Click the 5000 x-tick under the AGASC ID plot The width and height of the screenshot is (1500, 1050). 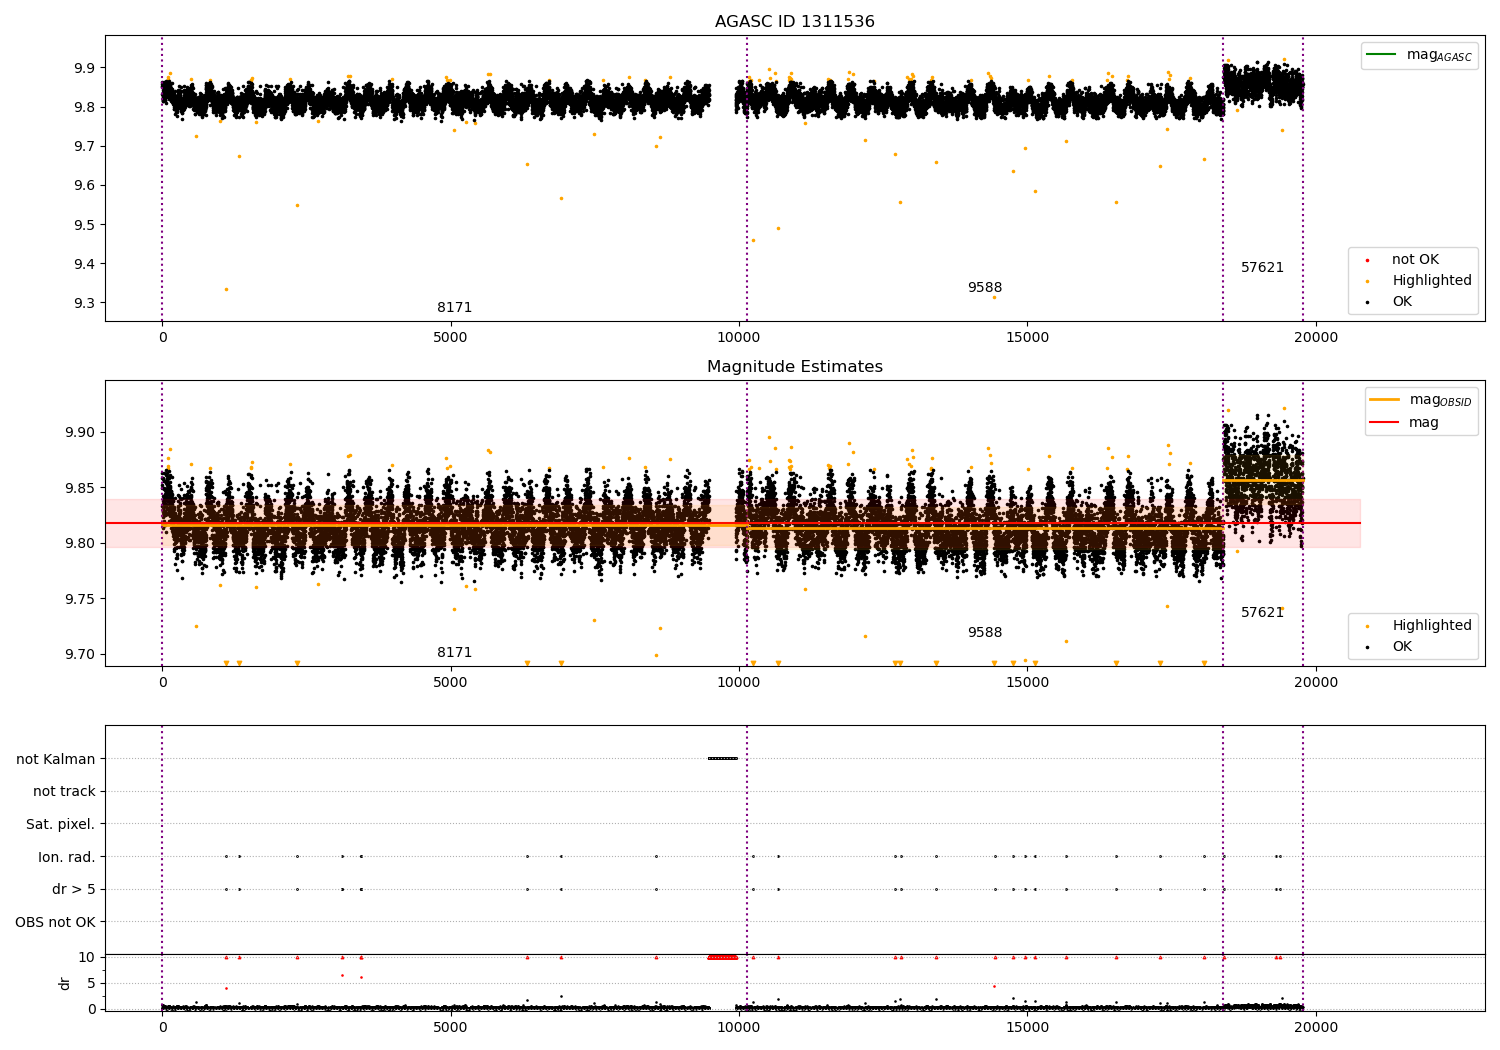pyautogui.click(x=451, y=338)
